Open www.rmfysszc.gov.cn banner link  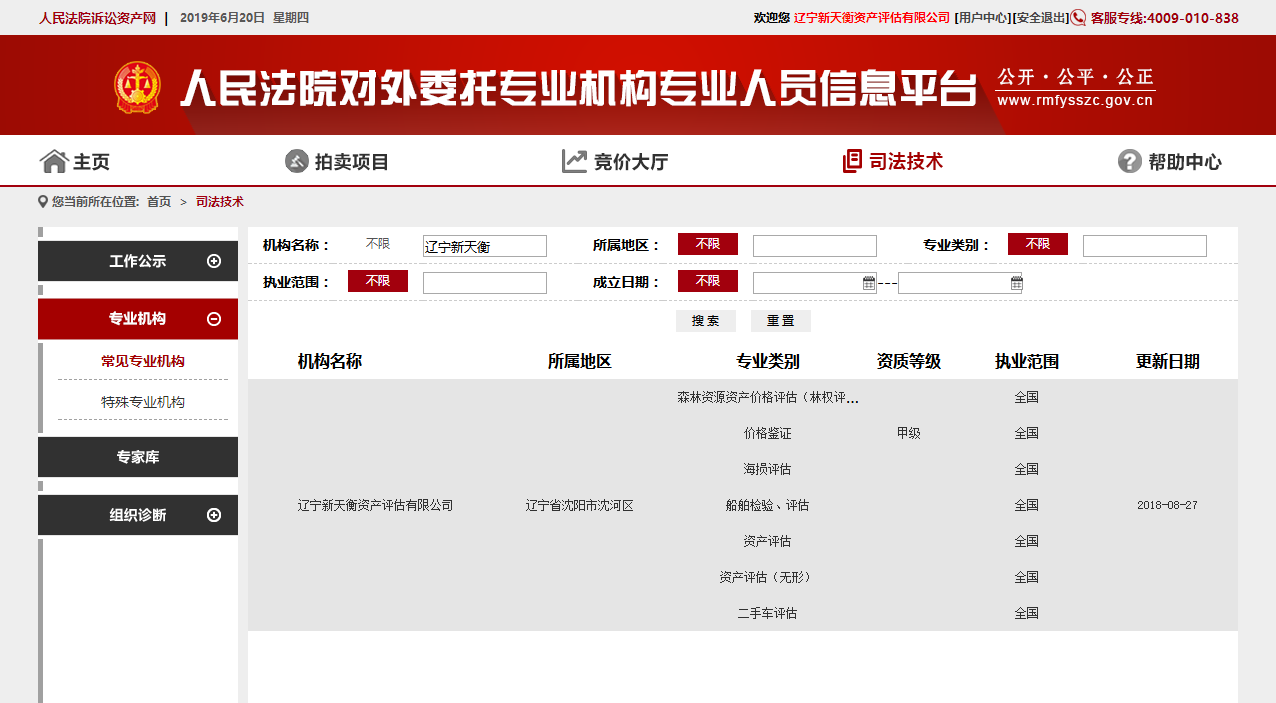point(1076,100)
